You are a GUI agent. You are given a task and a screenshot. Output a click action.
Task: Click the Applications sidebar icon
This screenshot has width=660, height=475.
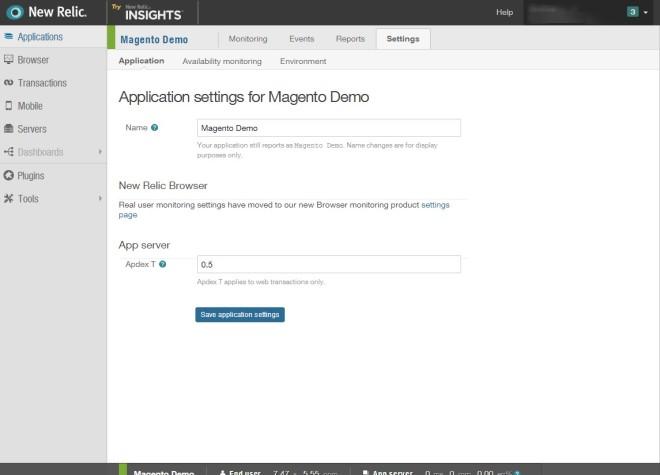9,37
